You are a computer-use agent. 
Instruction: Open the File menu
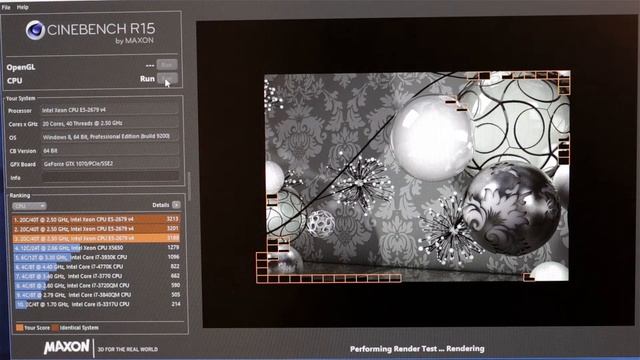click(6, 7)
